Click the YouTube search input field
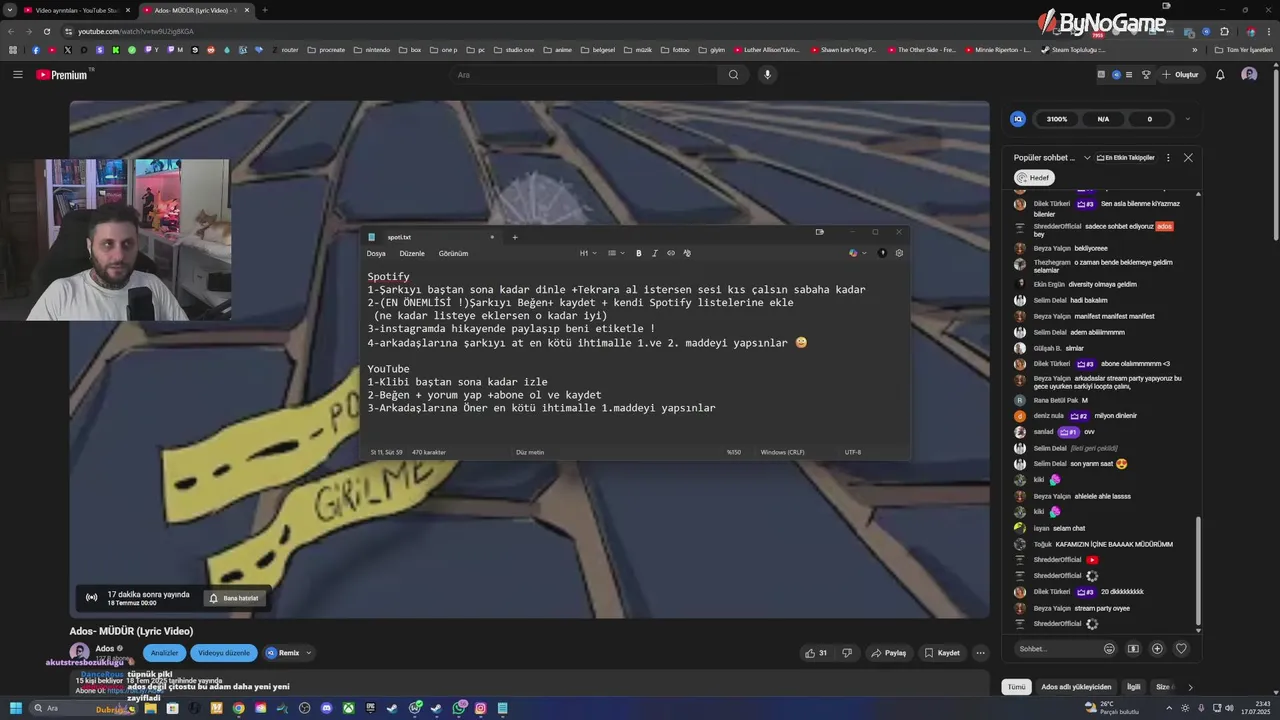The image size is (1280, 720). click(x=586, y=75)
